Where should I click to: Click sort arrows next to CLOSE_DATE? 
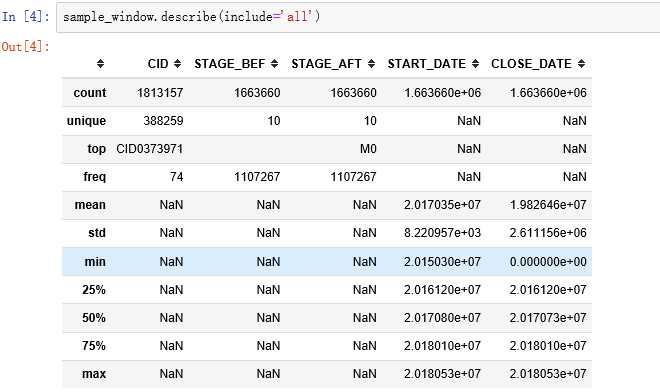point(581,64)
